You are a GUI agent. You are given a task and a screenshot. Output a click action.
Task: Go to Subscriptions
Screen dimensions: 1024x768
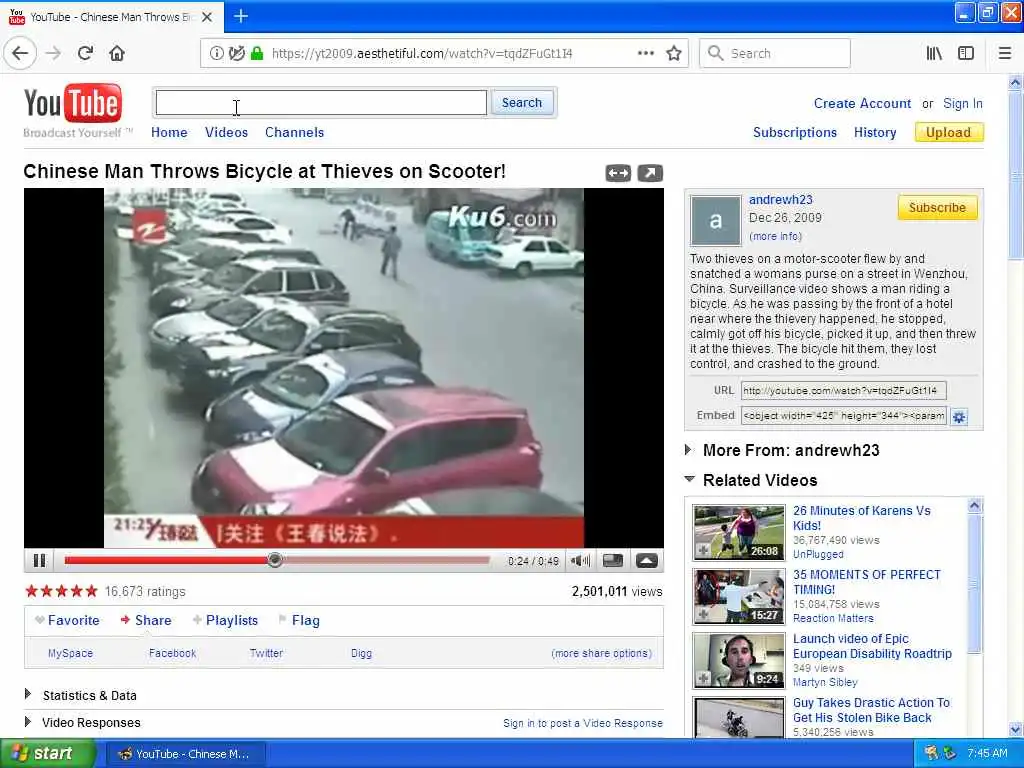pos(795,132)
